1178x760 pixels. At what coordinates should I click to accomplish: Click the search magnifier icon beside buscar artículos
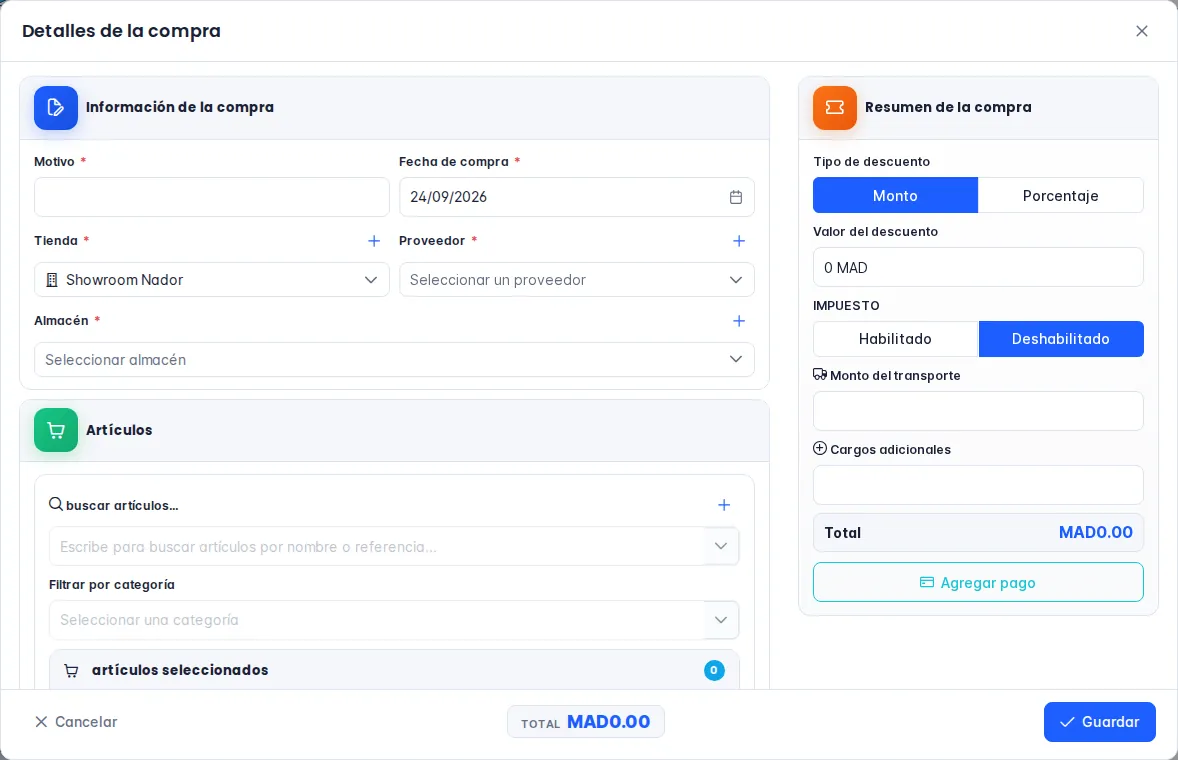(x=56, y=504)
